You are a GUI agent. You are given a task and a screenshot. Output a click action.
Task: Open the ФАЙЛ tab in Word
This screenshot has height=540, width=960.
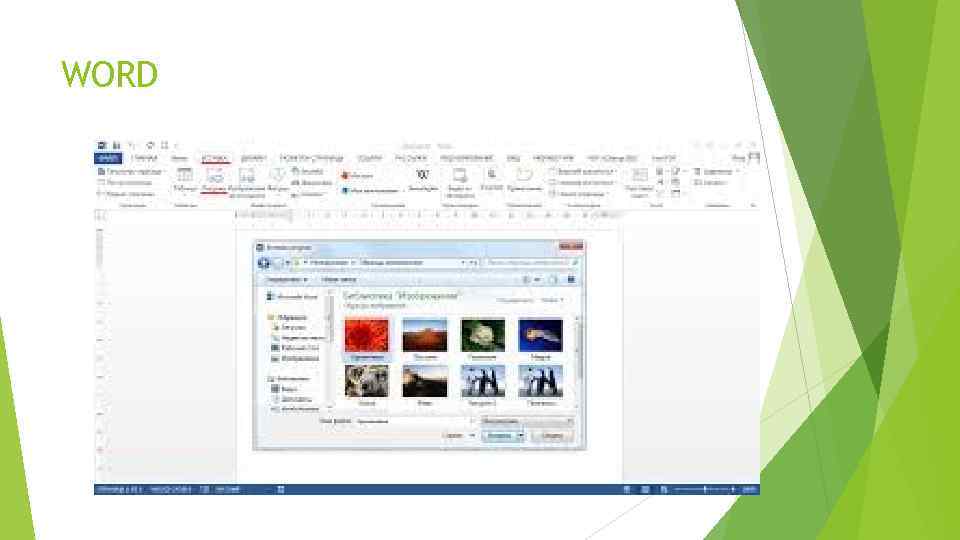(108, 159)
